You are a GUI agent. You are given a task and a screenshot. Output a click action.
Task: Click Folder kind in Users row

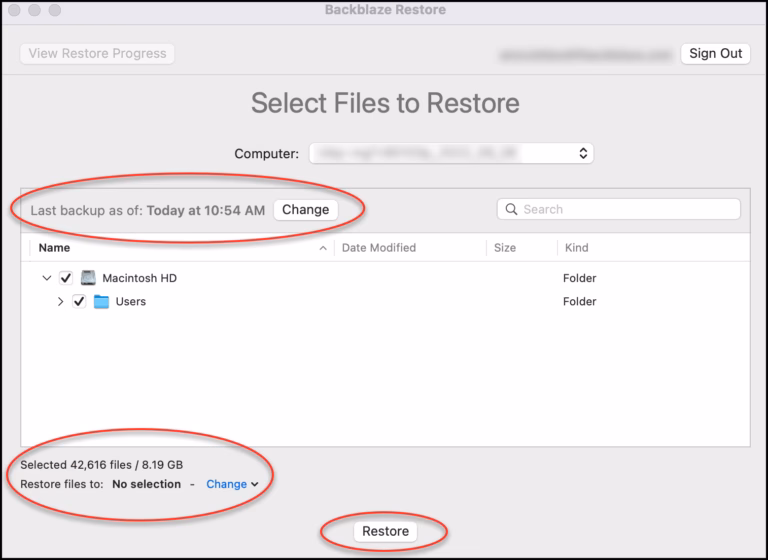coord(579,301)
